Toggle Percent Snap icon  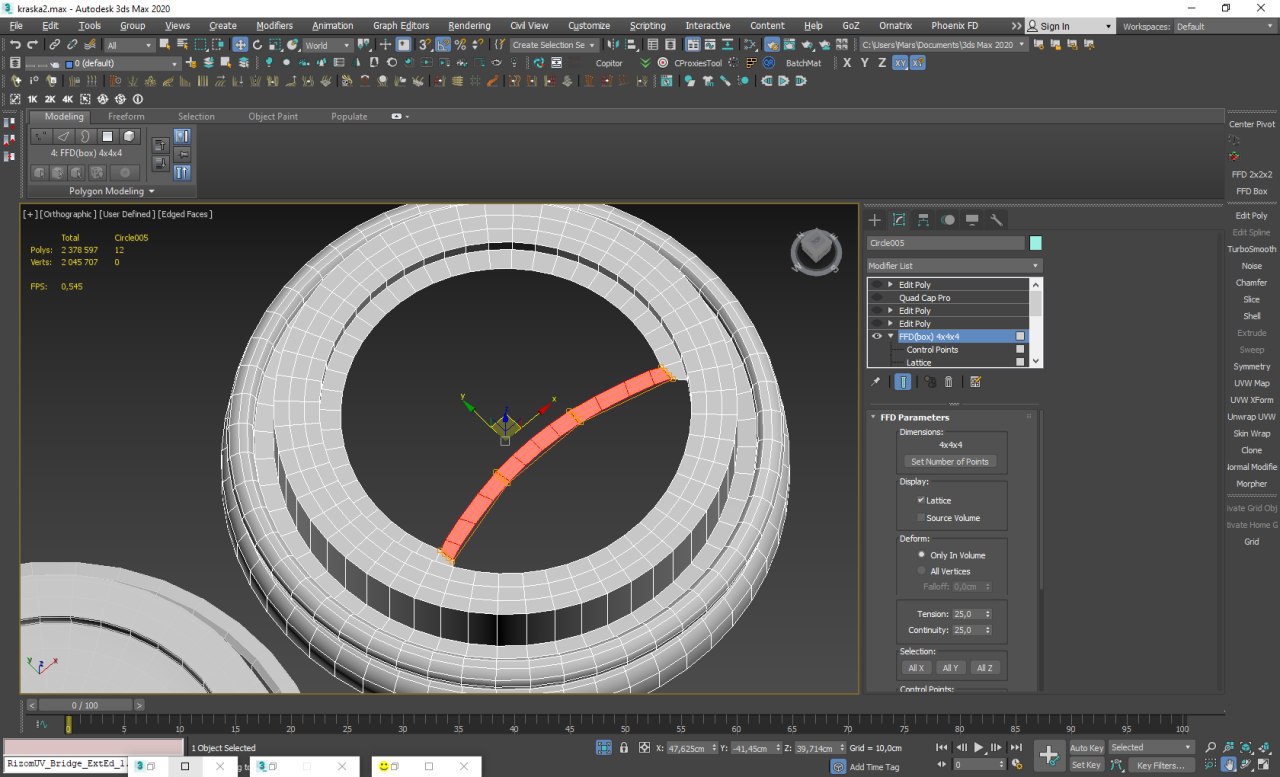(460, 45)
